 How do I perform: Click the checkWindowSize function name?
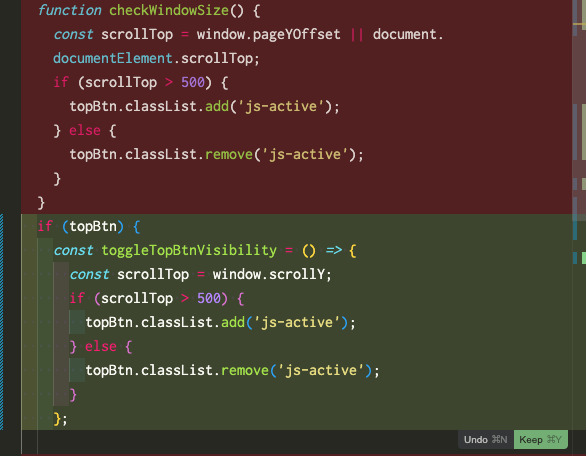tap(169, 10)
